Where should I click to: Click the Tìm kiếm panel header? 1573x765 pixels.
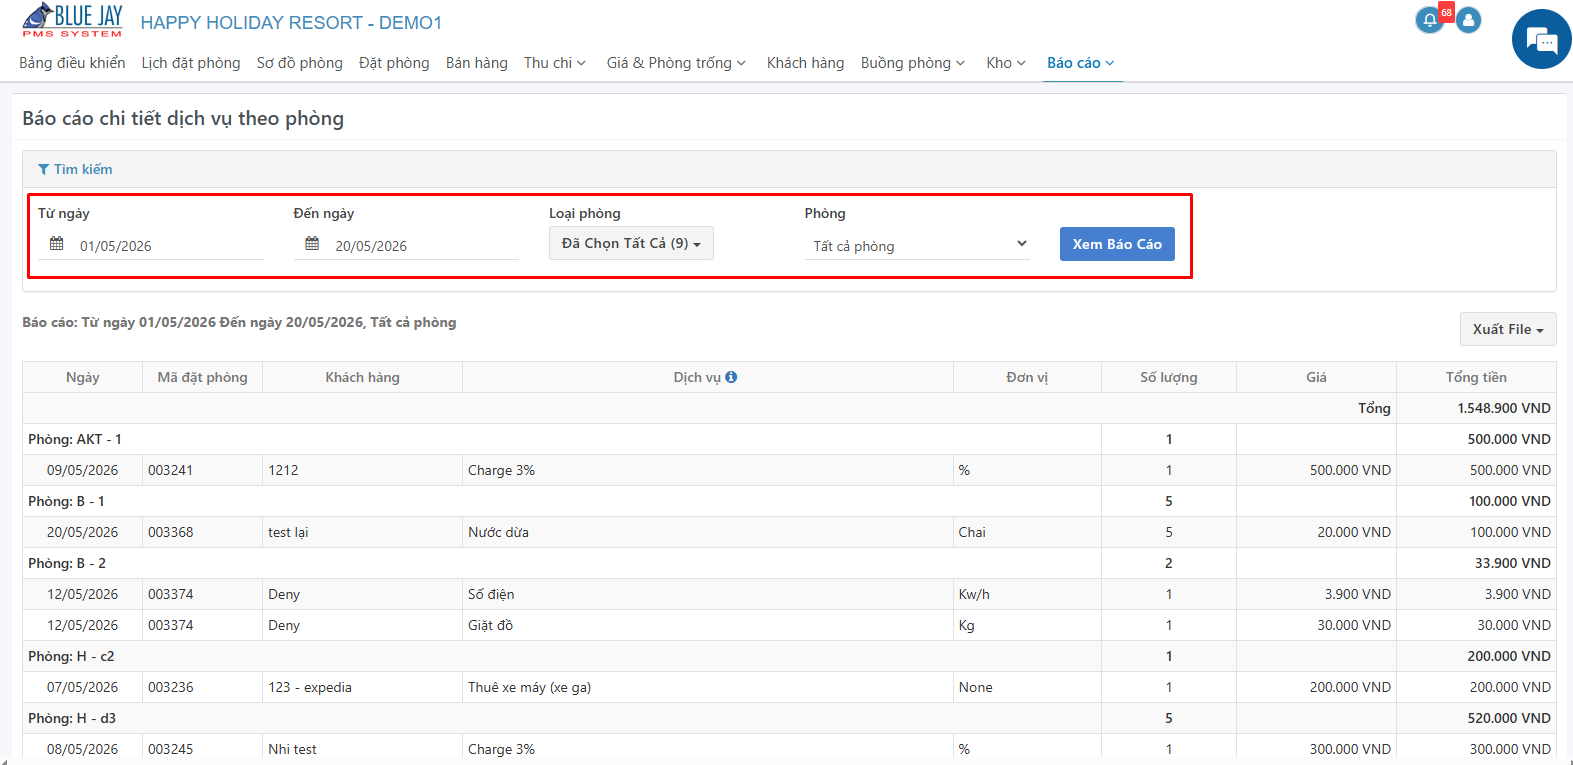789,169
